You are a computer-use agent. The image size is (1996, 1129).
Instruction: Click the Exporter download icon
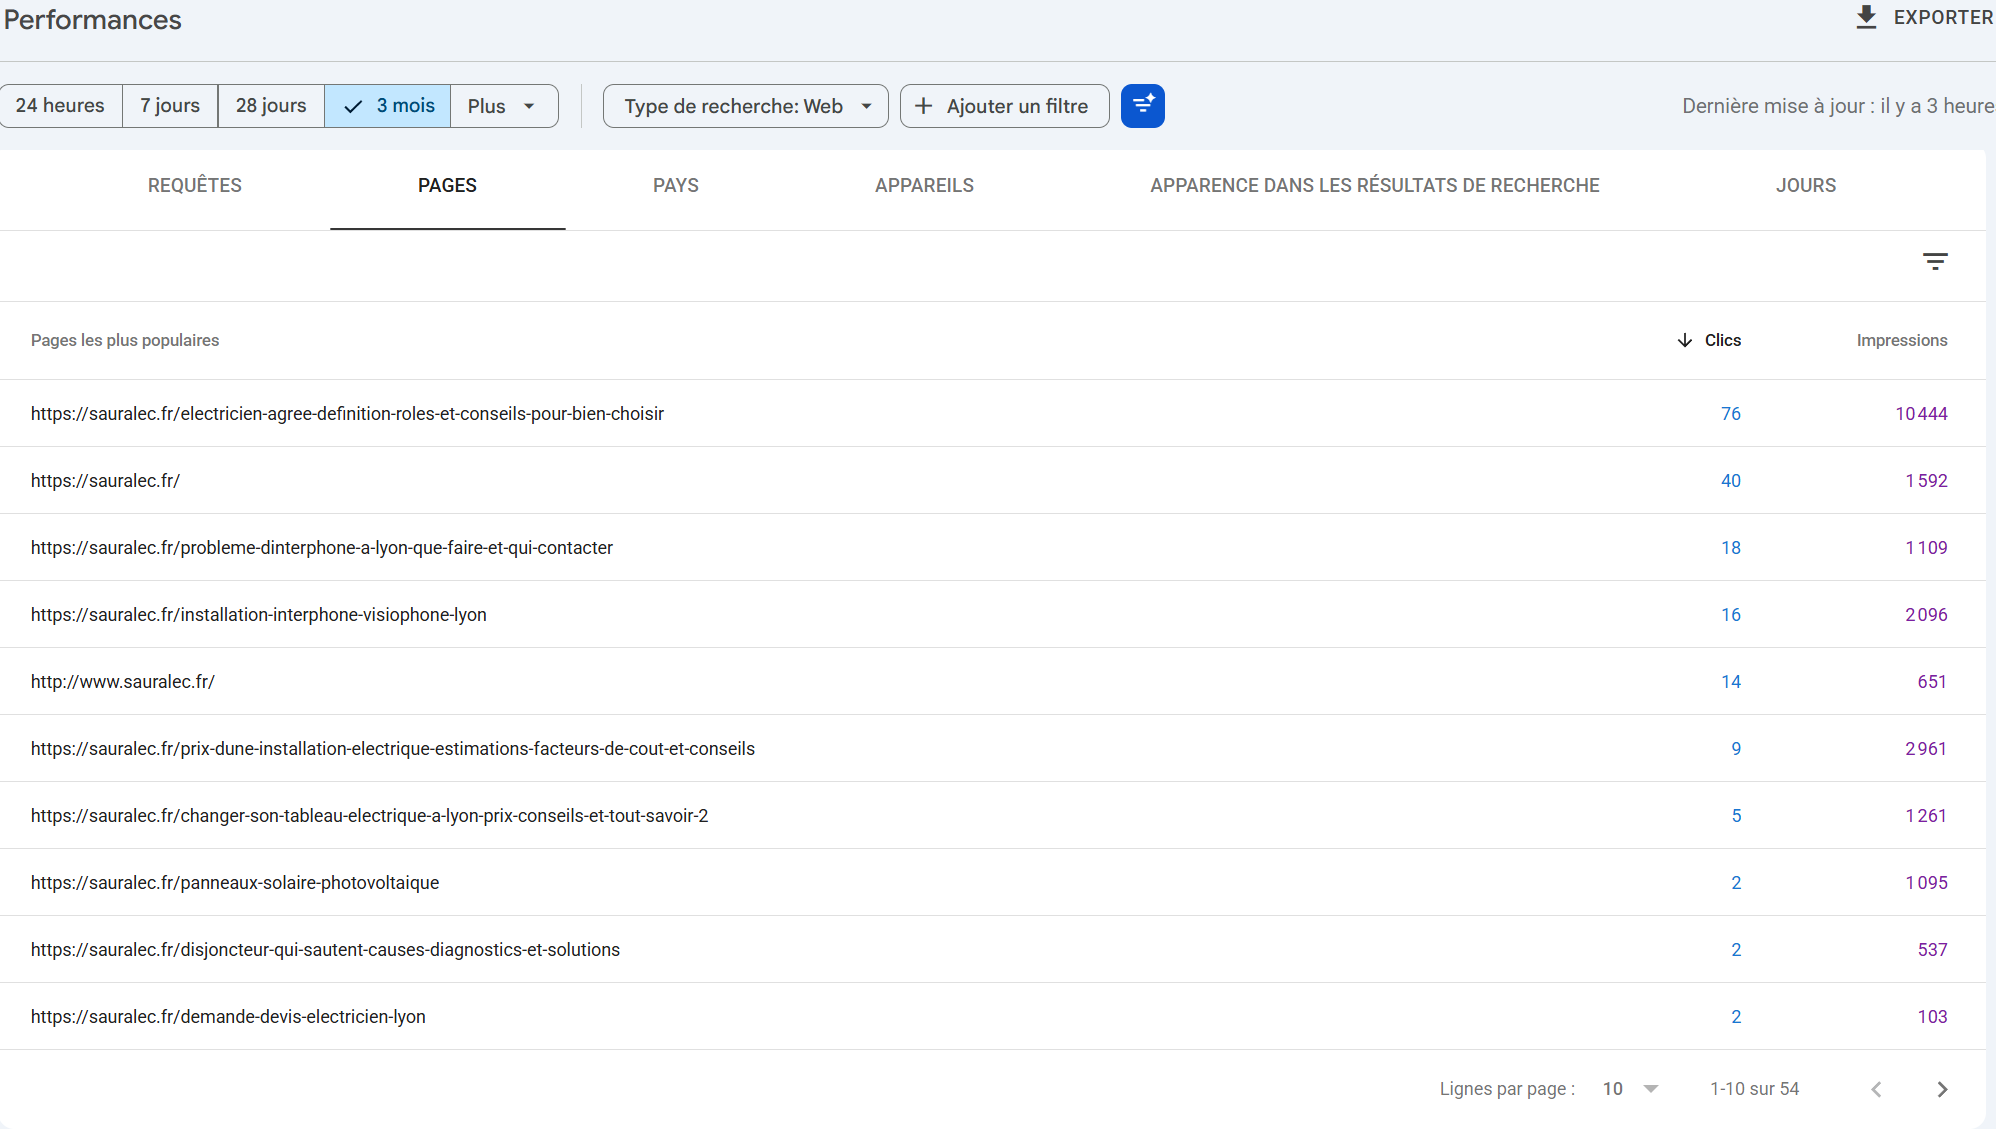1866,17
